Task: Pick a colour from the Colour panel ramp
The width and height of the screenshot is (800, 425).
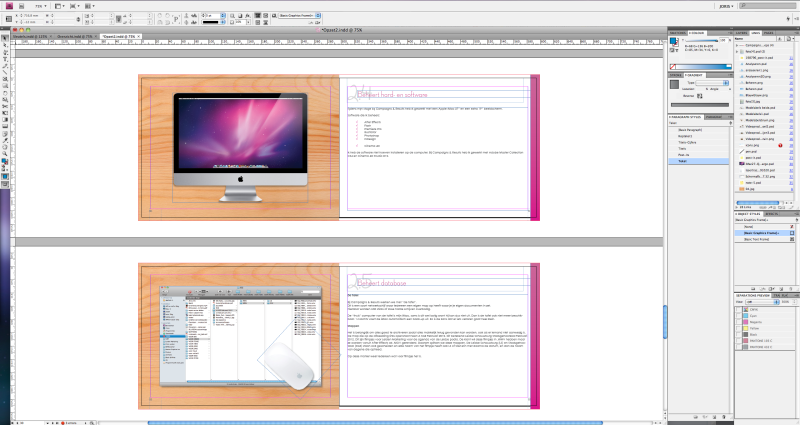Action: 702,67
